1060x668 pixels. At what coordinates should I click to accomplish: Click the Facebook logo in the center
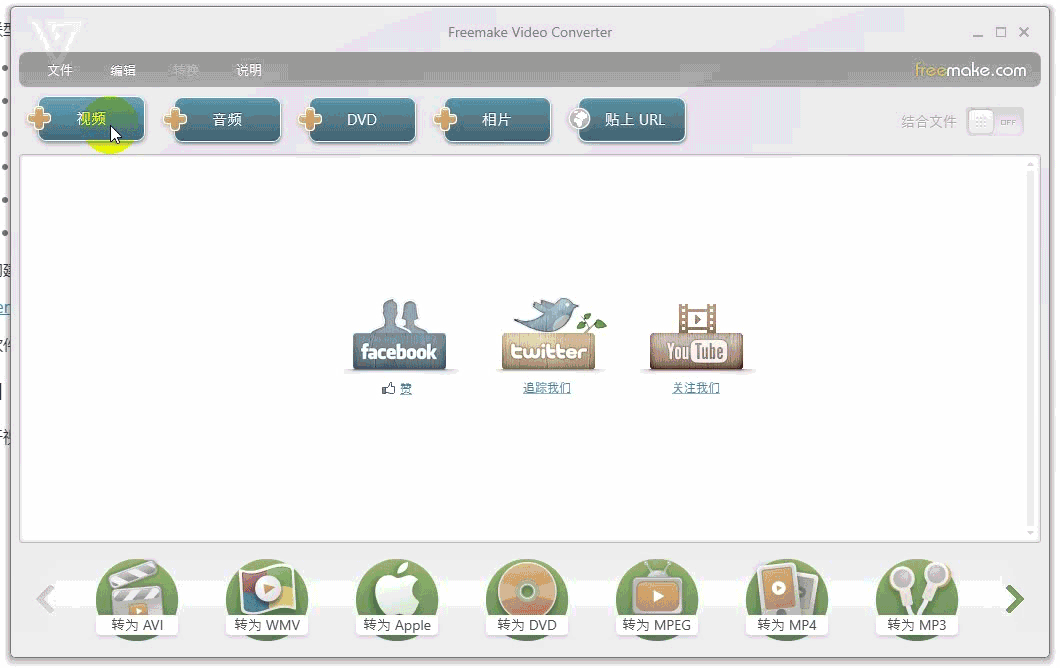pos(399,337)
